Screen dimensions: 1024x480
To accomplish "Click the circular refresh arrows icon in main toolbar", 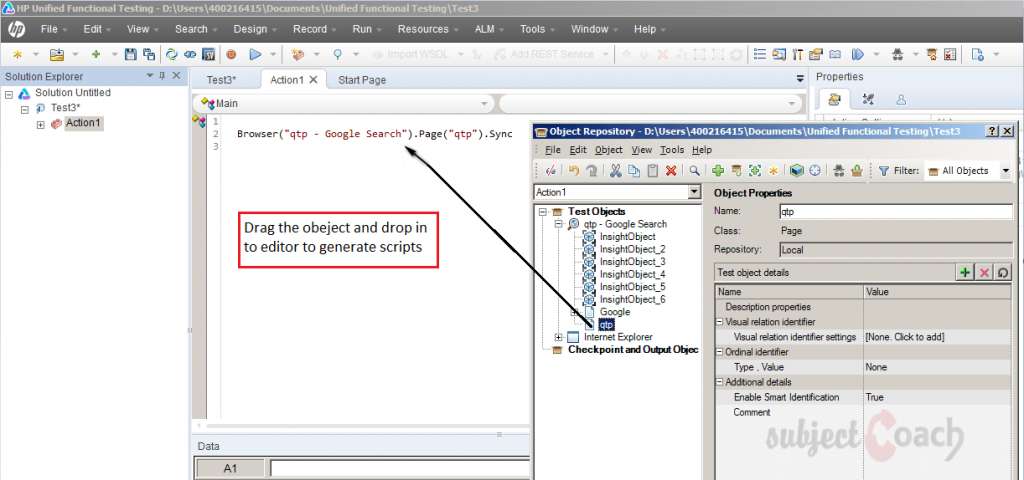I will pos(172,54).
